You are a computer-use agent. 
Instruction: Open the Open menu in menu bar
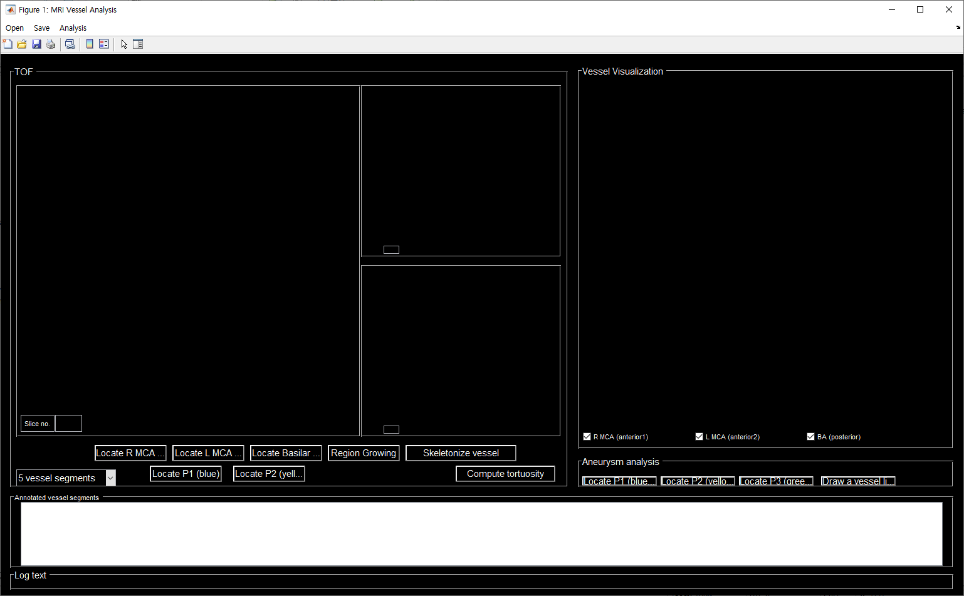tap(14, 28)
